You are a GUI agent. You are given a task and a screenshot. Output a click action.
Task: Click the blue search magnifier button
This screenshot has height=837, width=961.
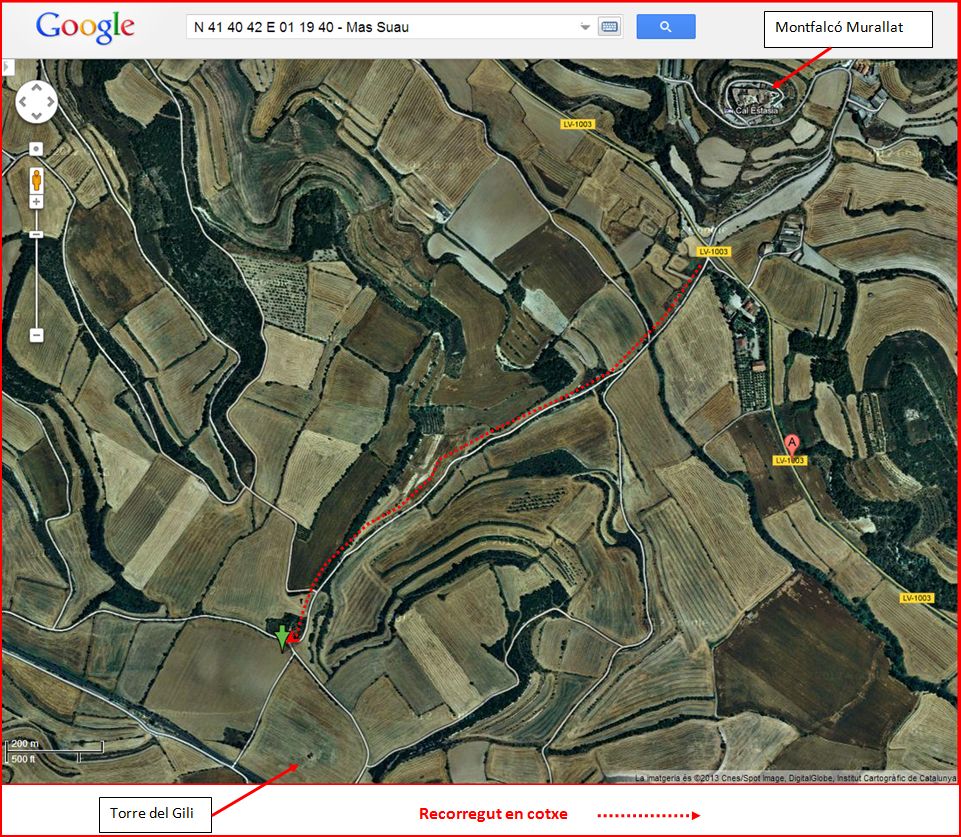tap(665, 27)
